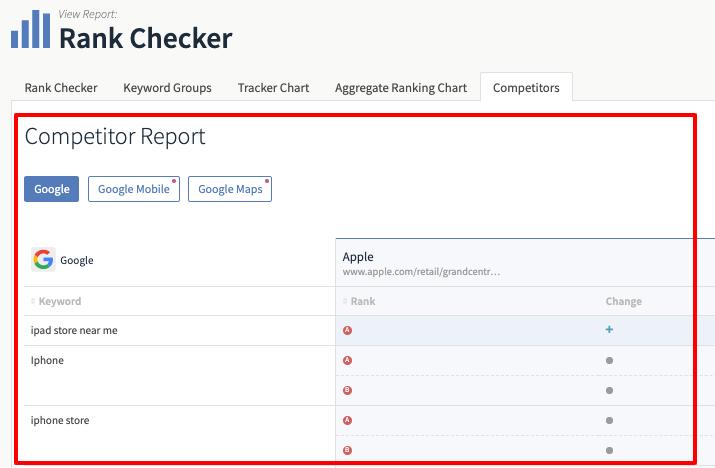
Task: View the Aggregate Ranking Chart tab
Action: (x=401, y=88)
